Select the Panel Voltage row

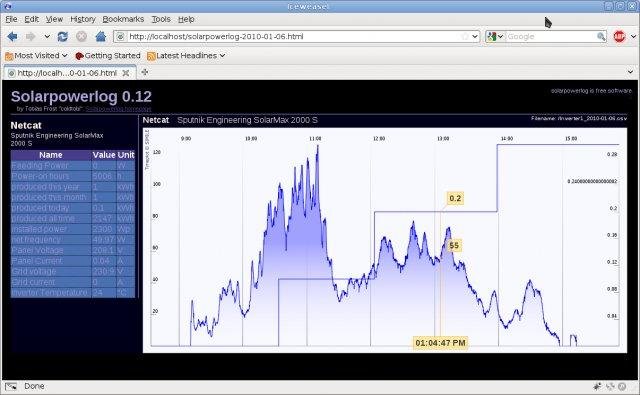coord(73,250)
